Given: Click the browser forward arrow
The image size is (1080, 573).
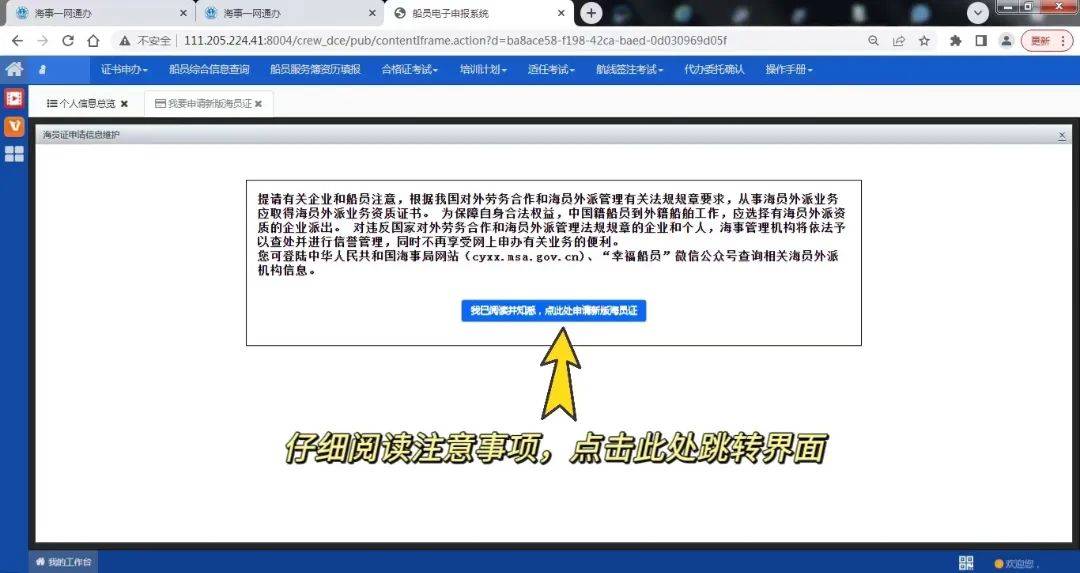Looking at the screenshot, I should (43, 41).
